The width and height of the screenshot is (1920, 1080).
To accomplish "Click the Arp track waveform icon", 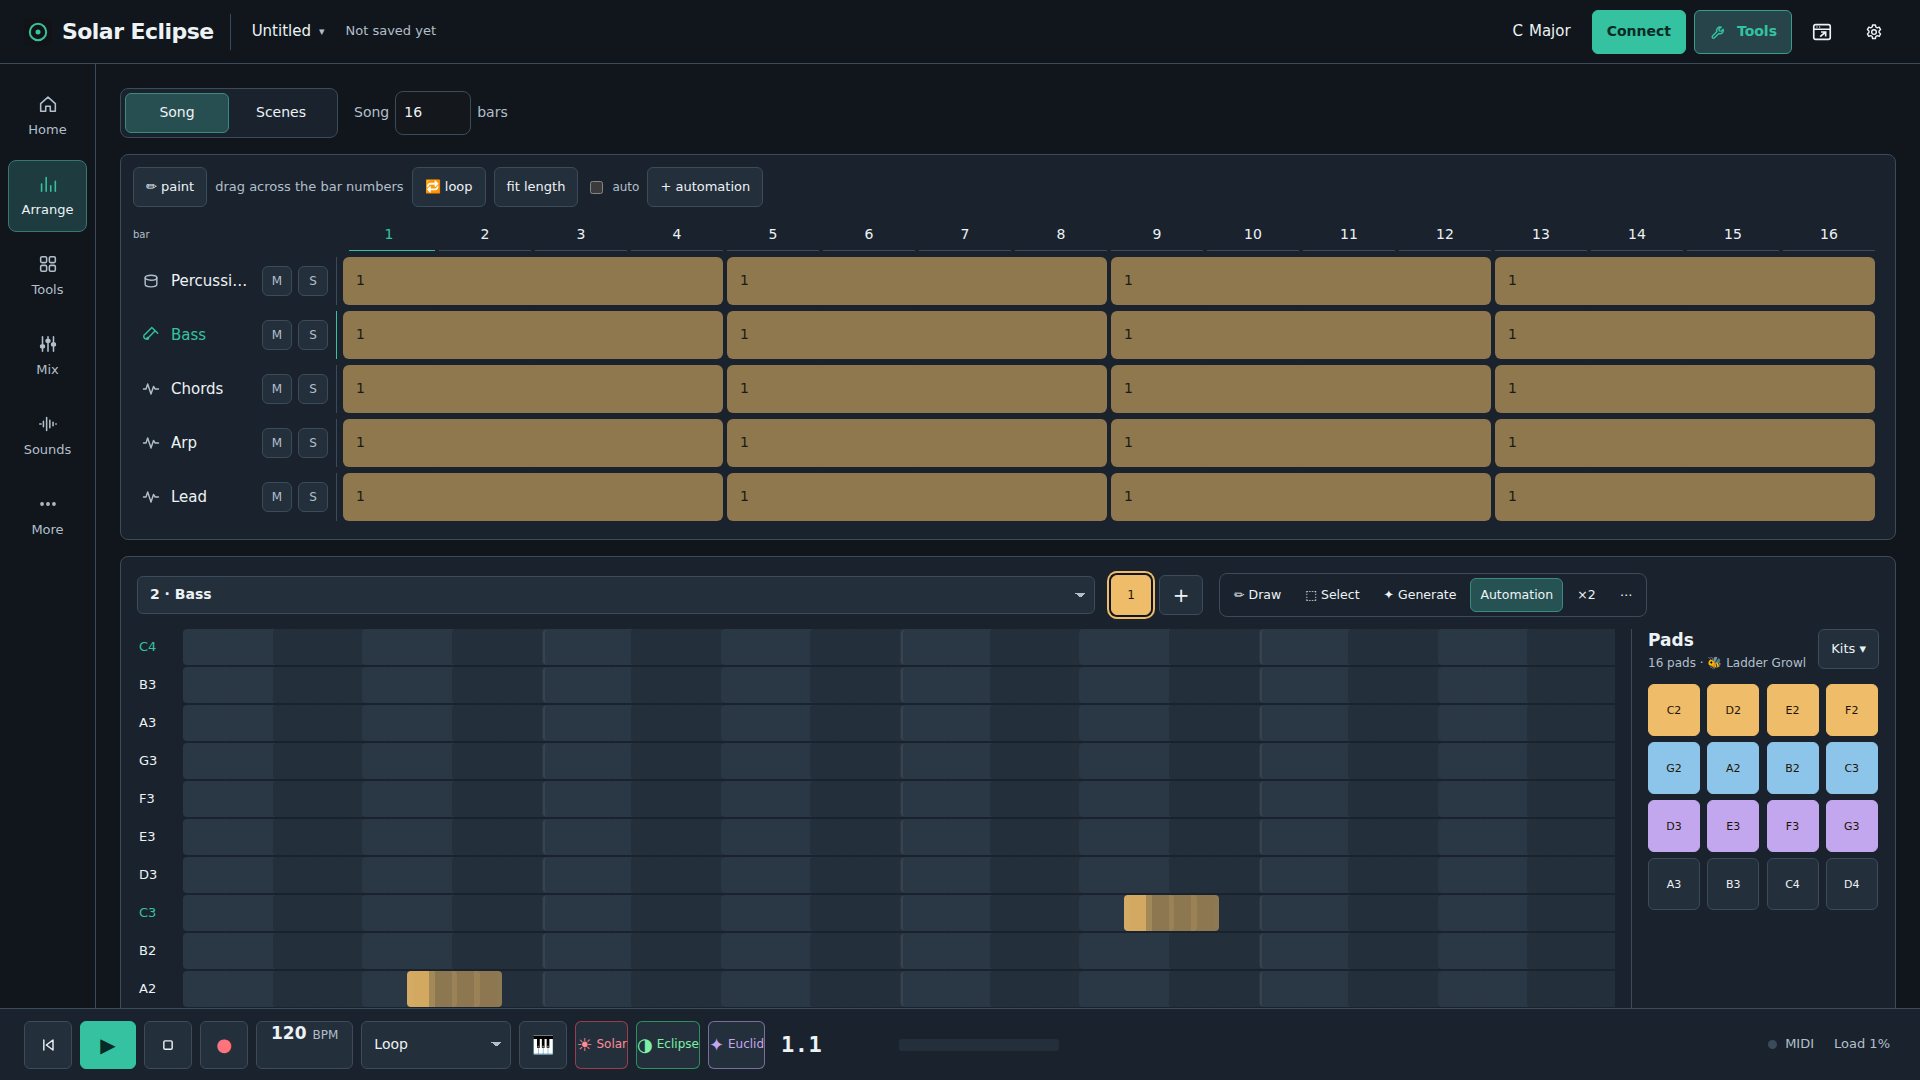I will pos(151,443).
